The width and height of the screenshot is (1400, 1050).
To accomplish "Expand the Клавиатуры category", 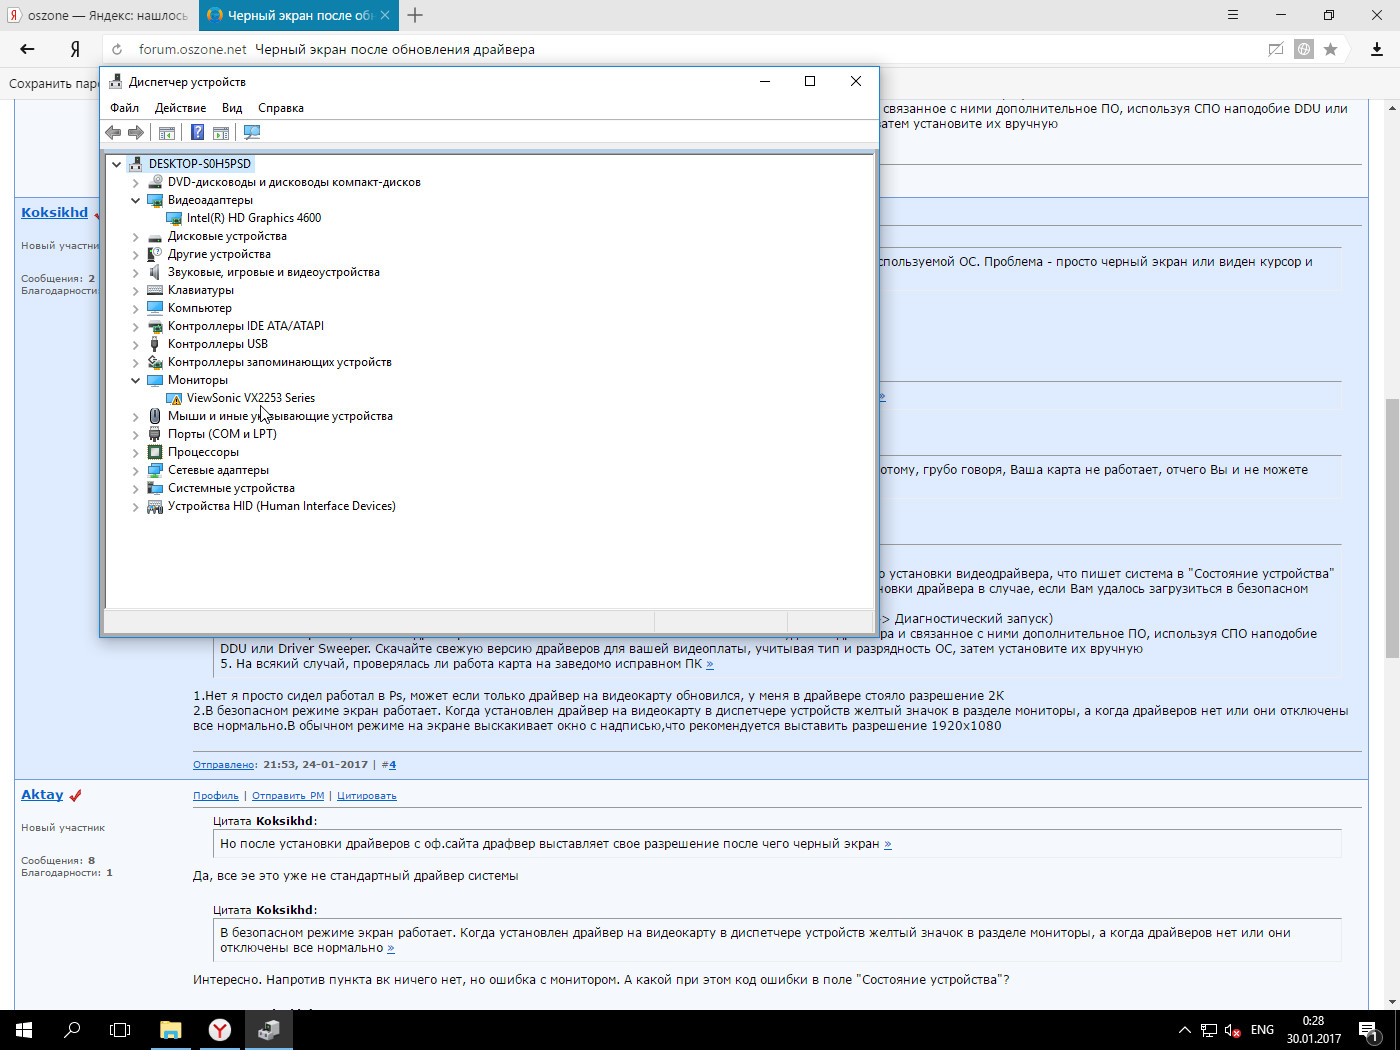I will (x=136, y=290).
